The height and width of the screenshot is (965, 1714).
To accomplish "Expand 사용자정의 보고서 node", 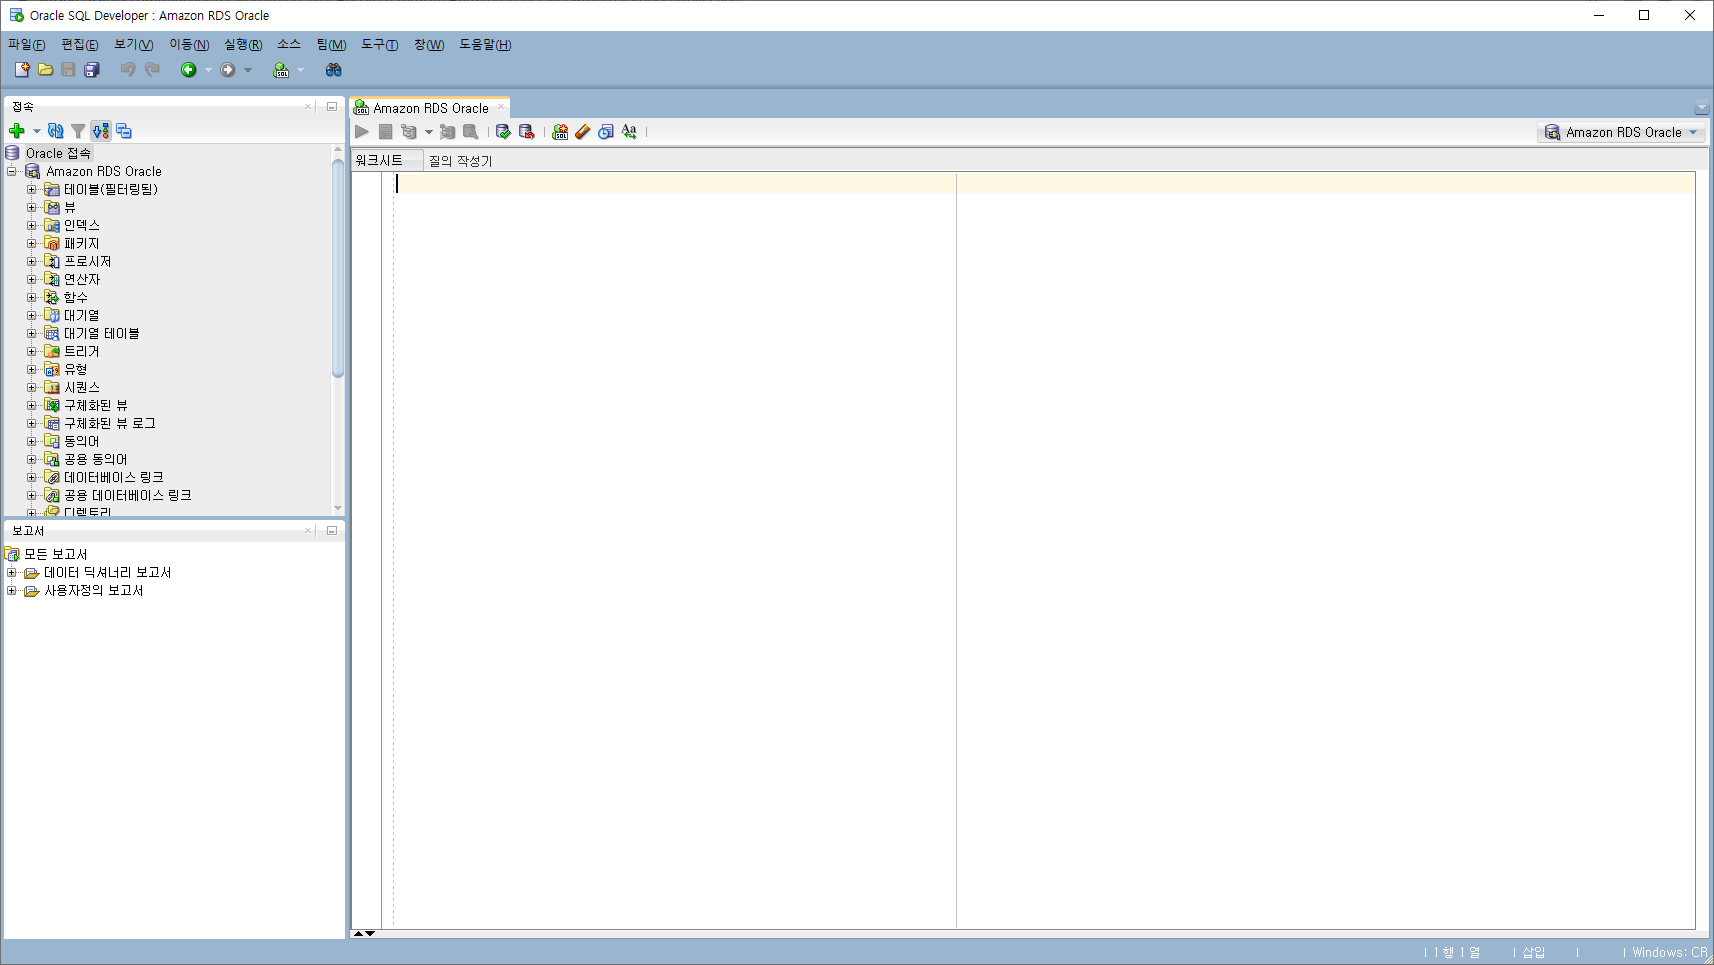I will click(12, 591).
